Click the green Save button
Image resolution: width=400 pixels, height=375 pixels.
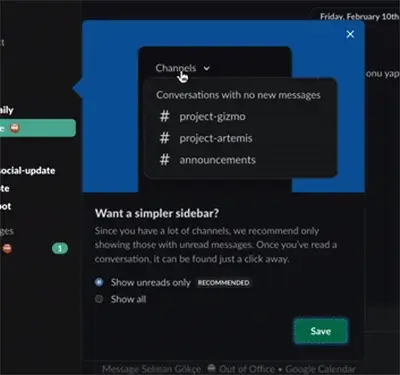(x=320, y=331)
